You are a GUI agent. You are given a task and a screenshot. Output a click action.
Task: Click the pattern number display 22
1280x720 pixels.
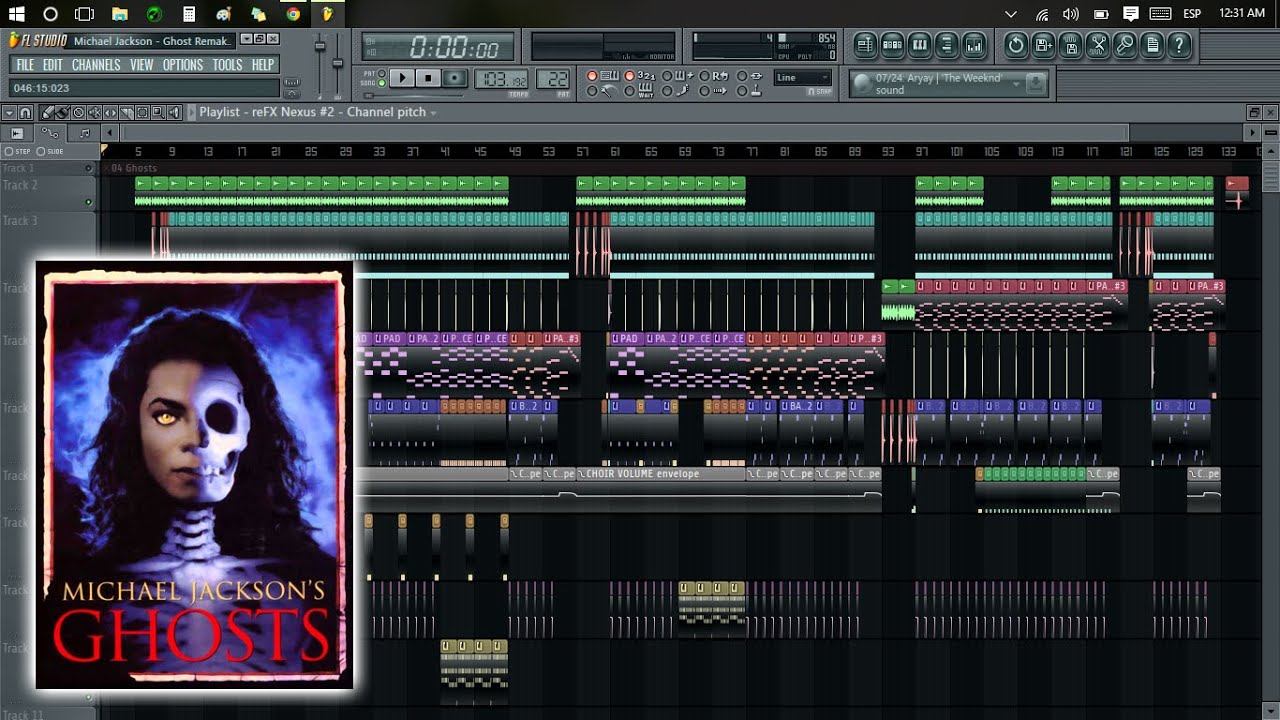click(x=552, y=78)
